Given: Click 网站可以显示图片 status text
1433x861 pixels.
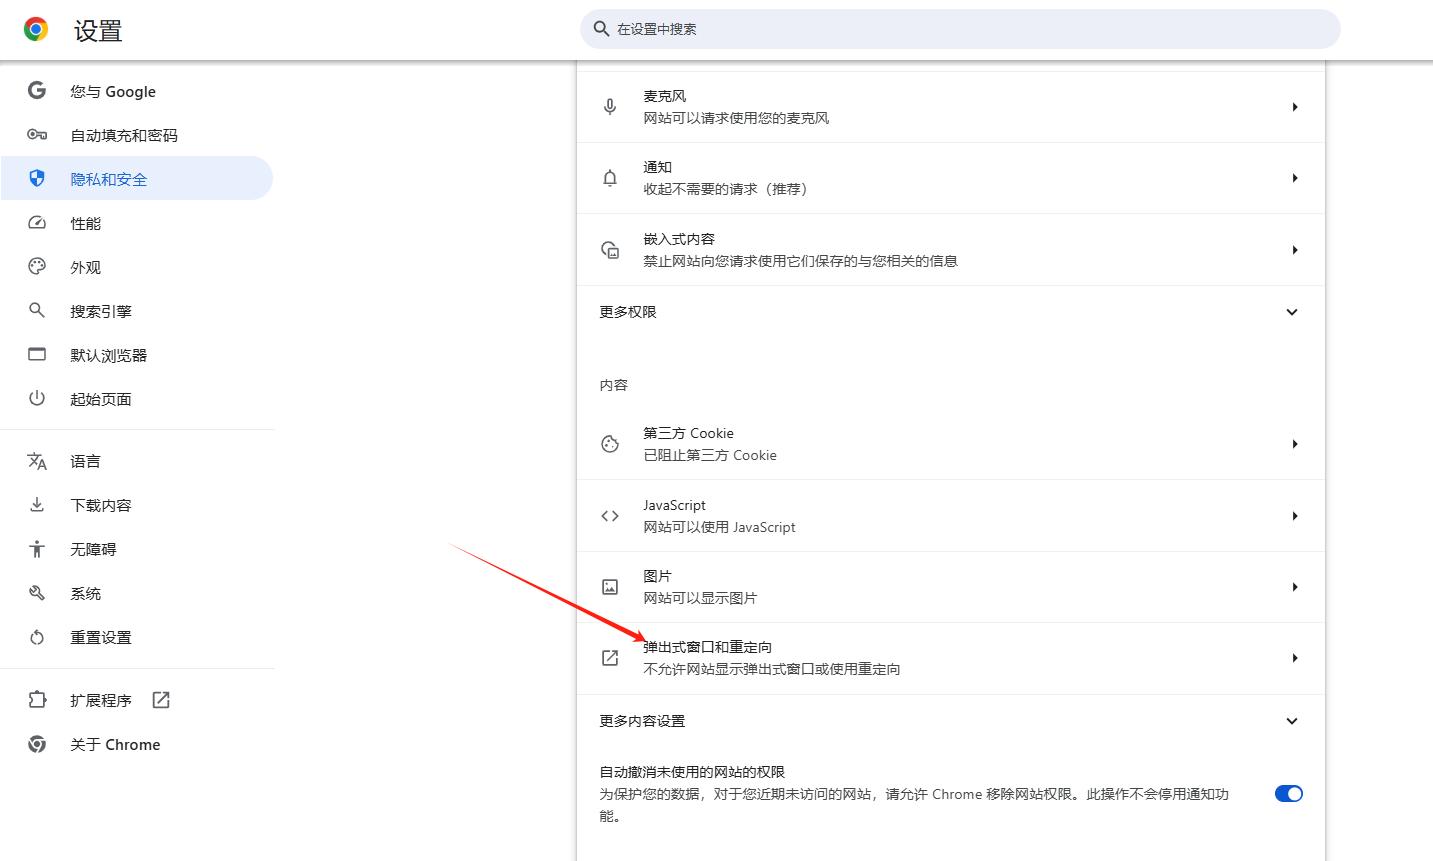Looking at the screenshot, I should [700, 598].
